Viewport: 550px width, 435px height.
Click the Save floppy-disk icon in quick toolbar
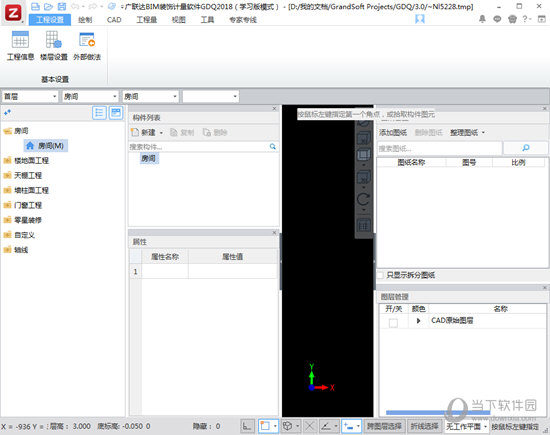coord(62,6)
